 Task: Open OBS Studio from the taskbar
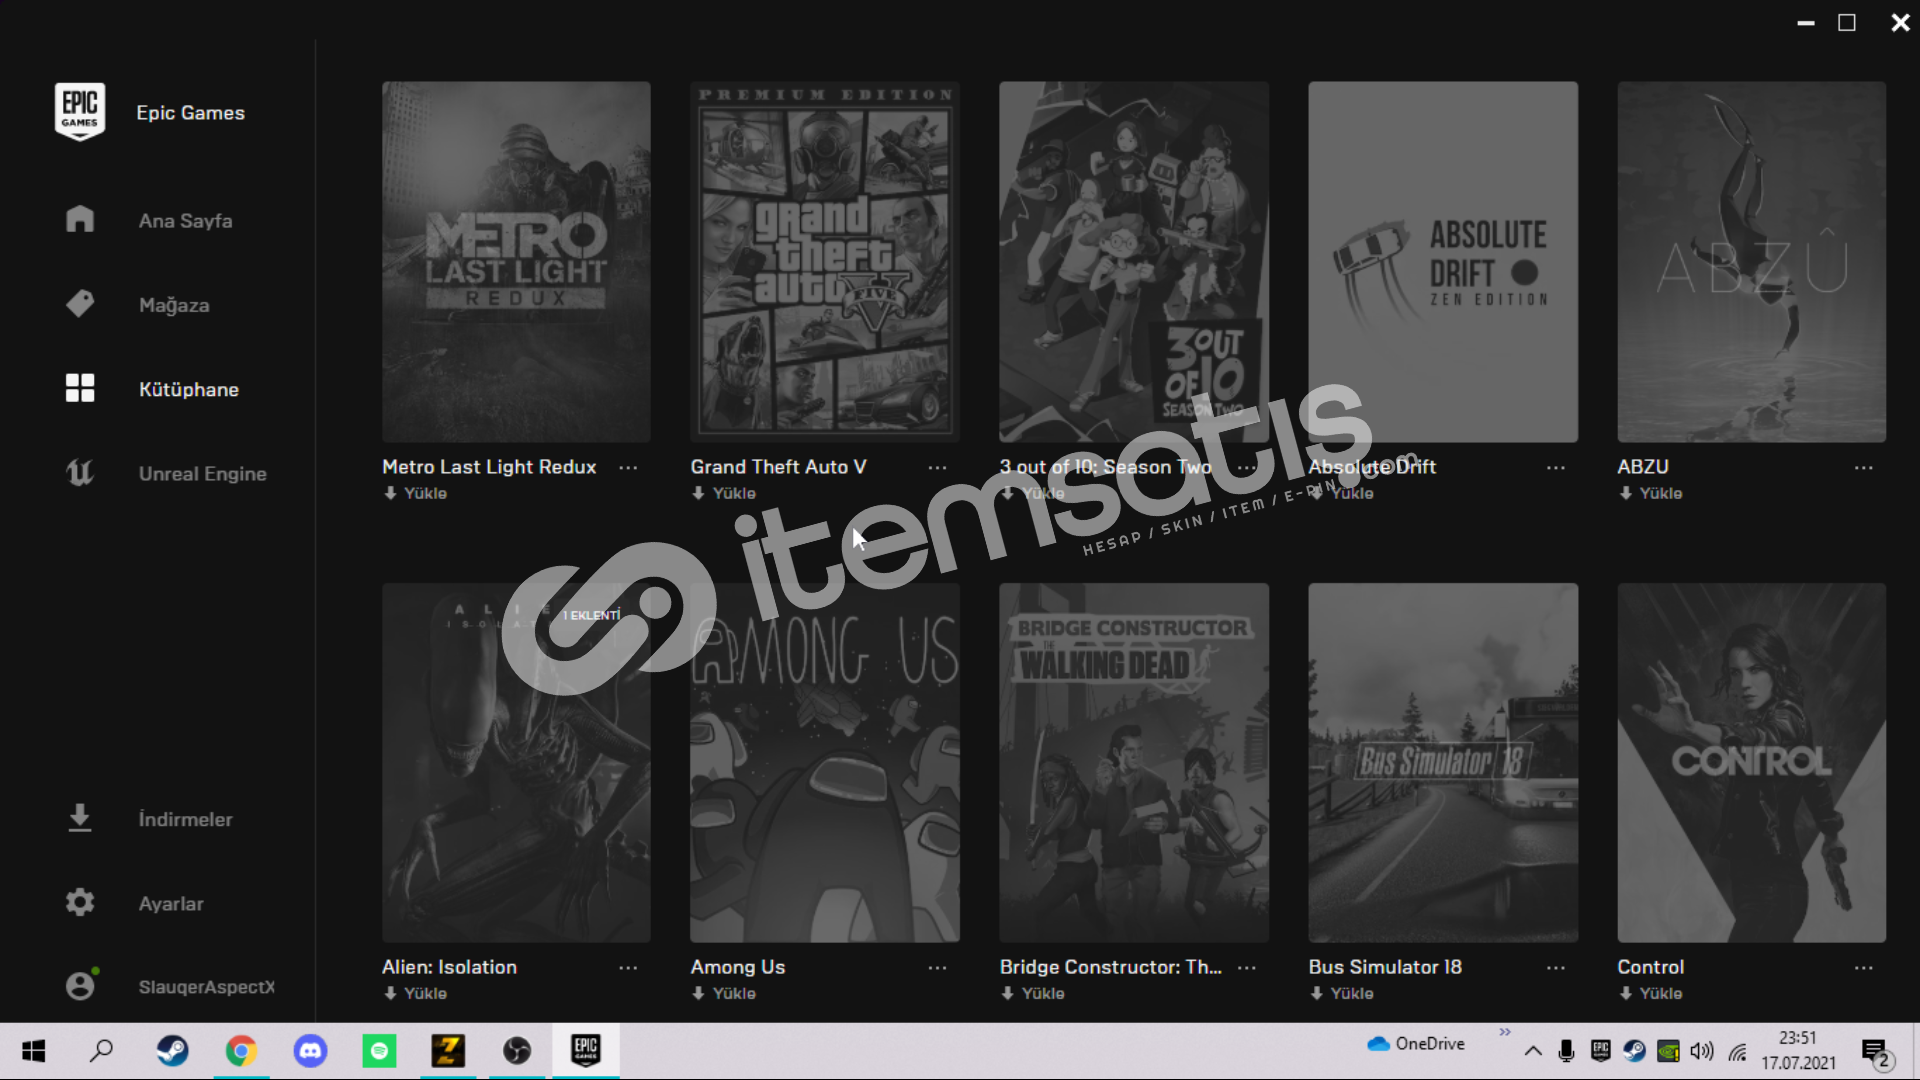point(517,1051)
